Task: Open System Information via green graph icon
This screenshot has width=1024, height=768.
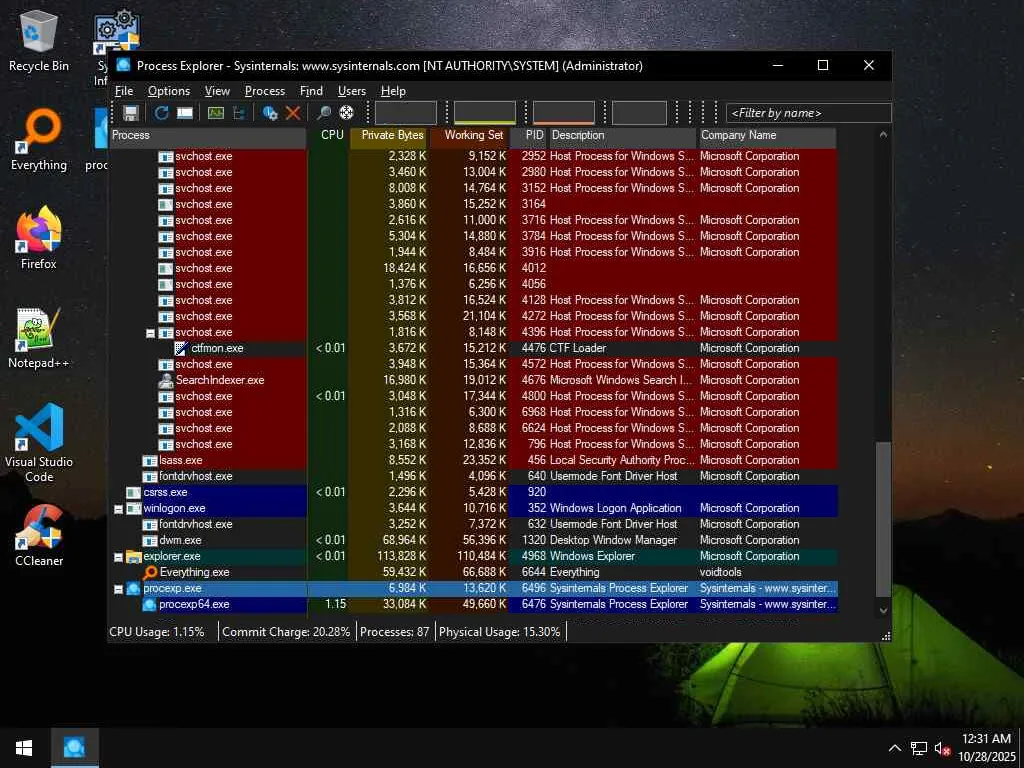Action: 216,113
